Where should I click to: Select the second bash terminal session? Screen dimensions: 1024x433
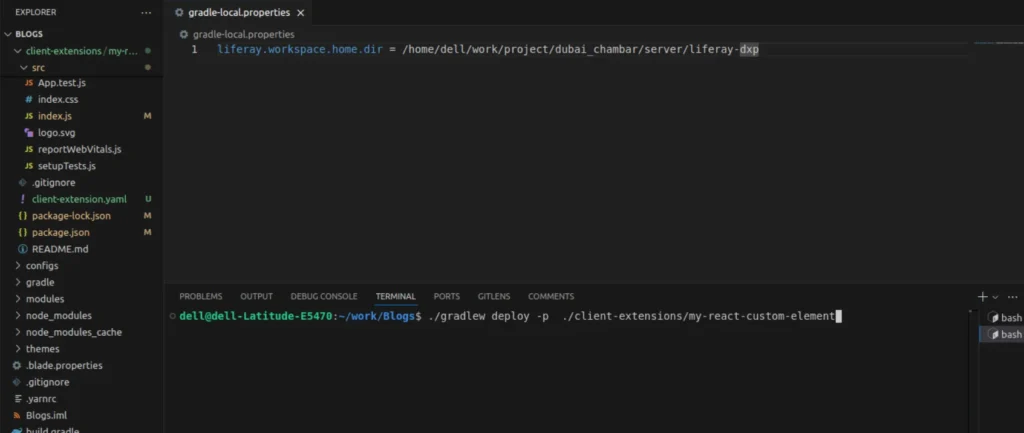click(1004, 334)
